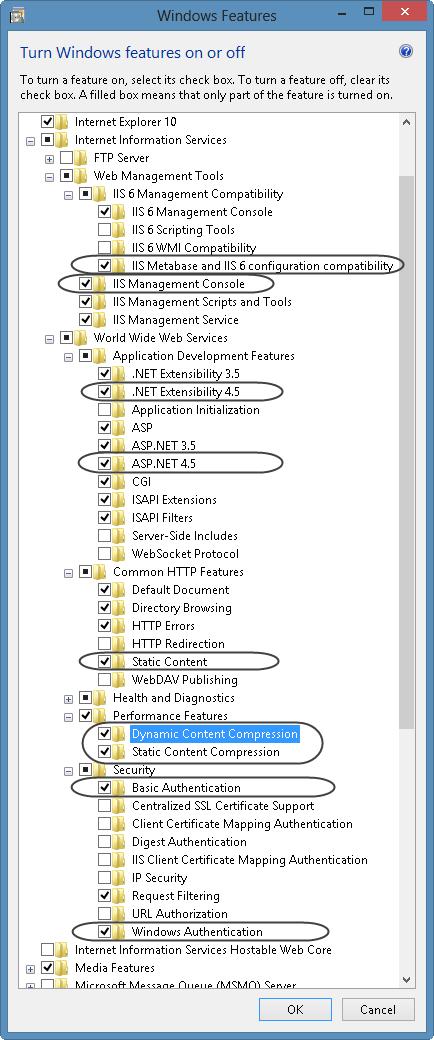Select the Directory Browsing label

pos(181,608)
